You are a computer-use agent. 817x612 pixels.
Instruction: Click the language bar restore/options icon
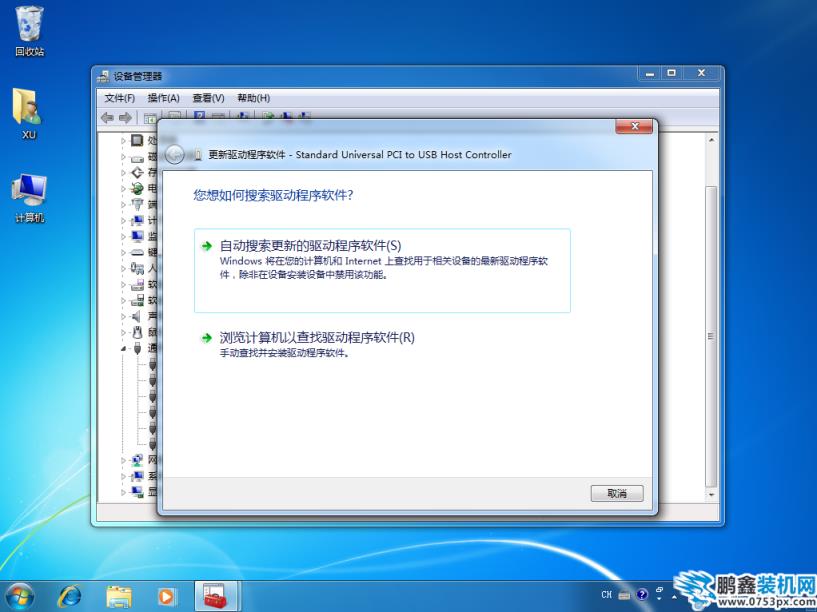pos(659,590)
